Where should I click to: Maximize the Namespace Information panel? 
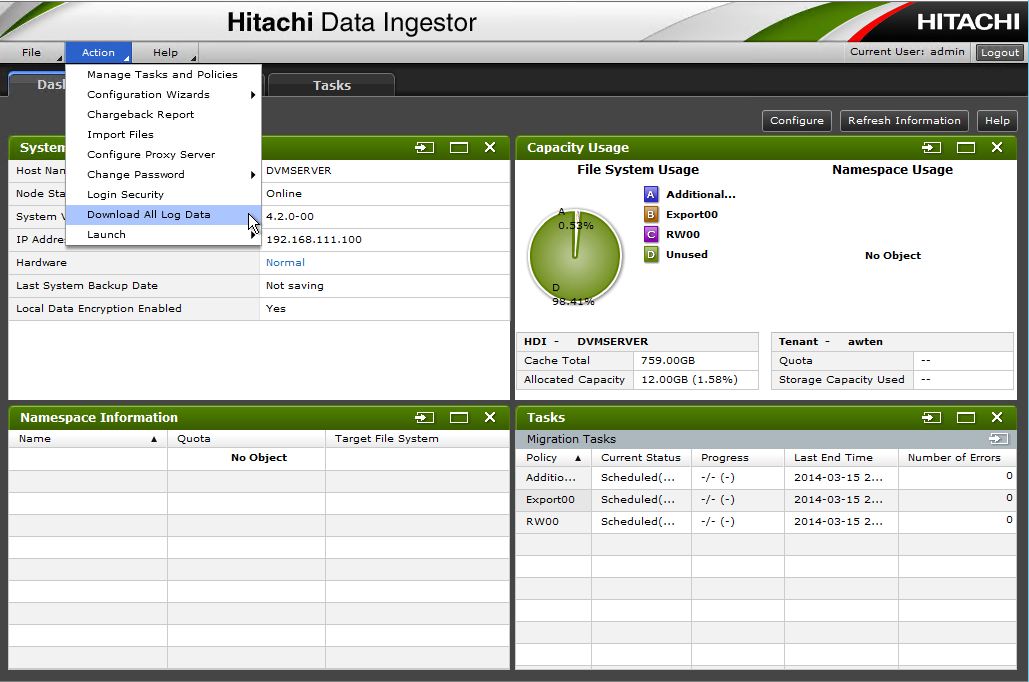[x=459, y=417]
